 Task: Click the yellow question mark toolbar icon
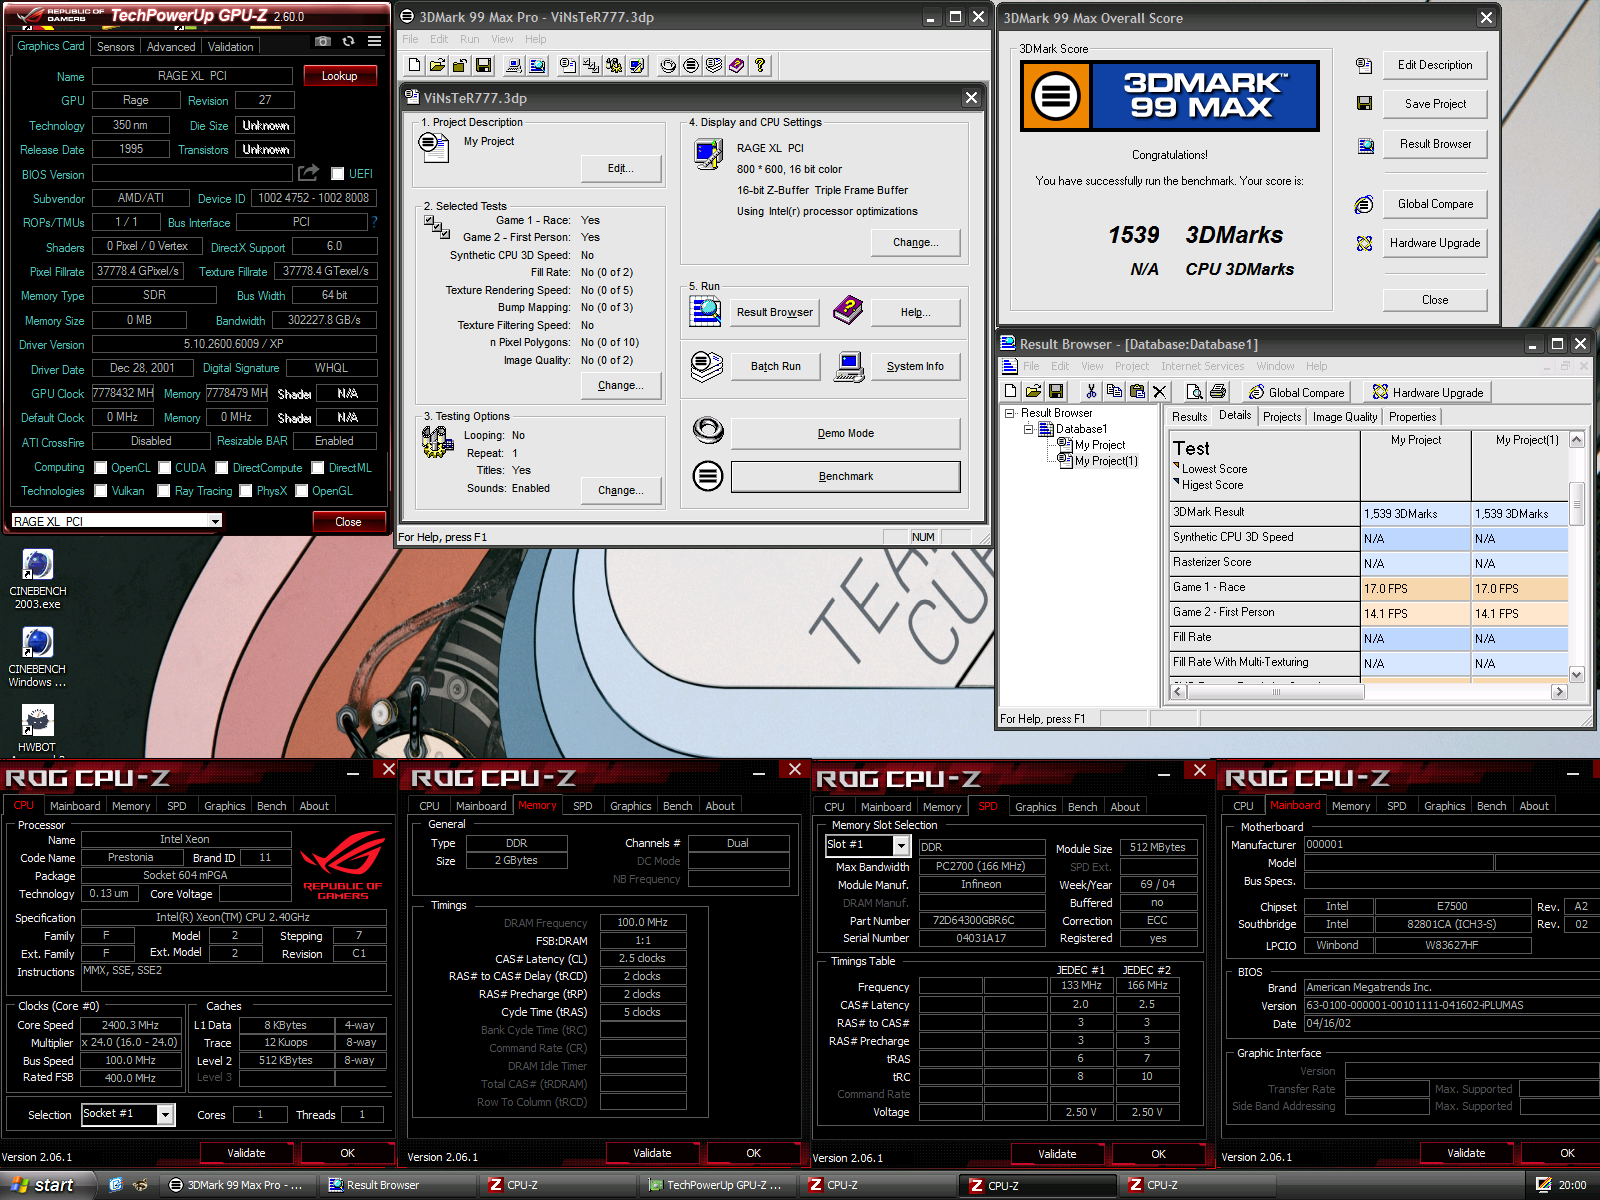760,65
